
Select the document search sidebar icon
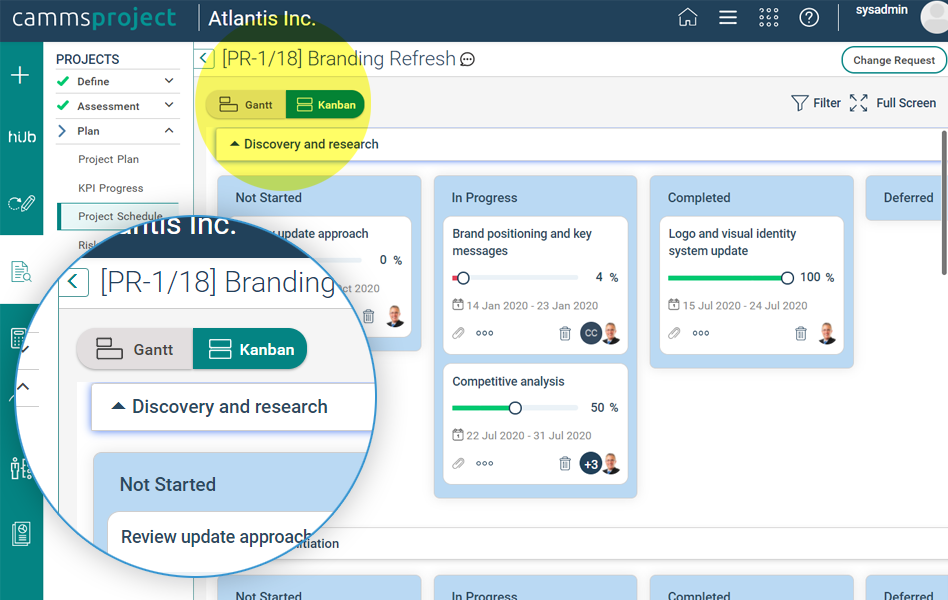click(21, 272)
